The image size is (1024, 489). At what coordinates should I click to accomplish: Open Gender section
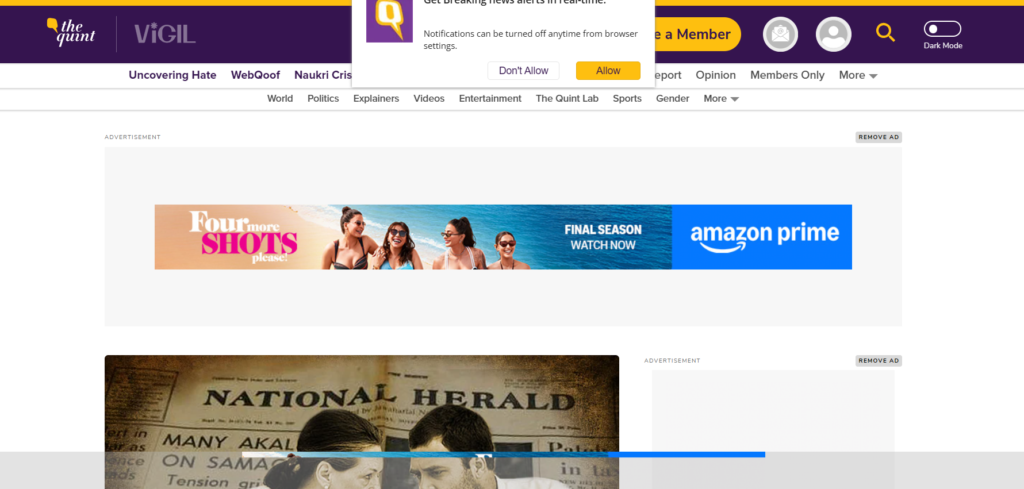pos(673,99)
